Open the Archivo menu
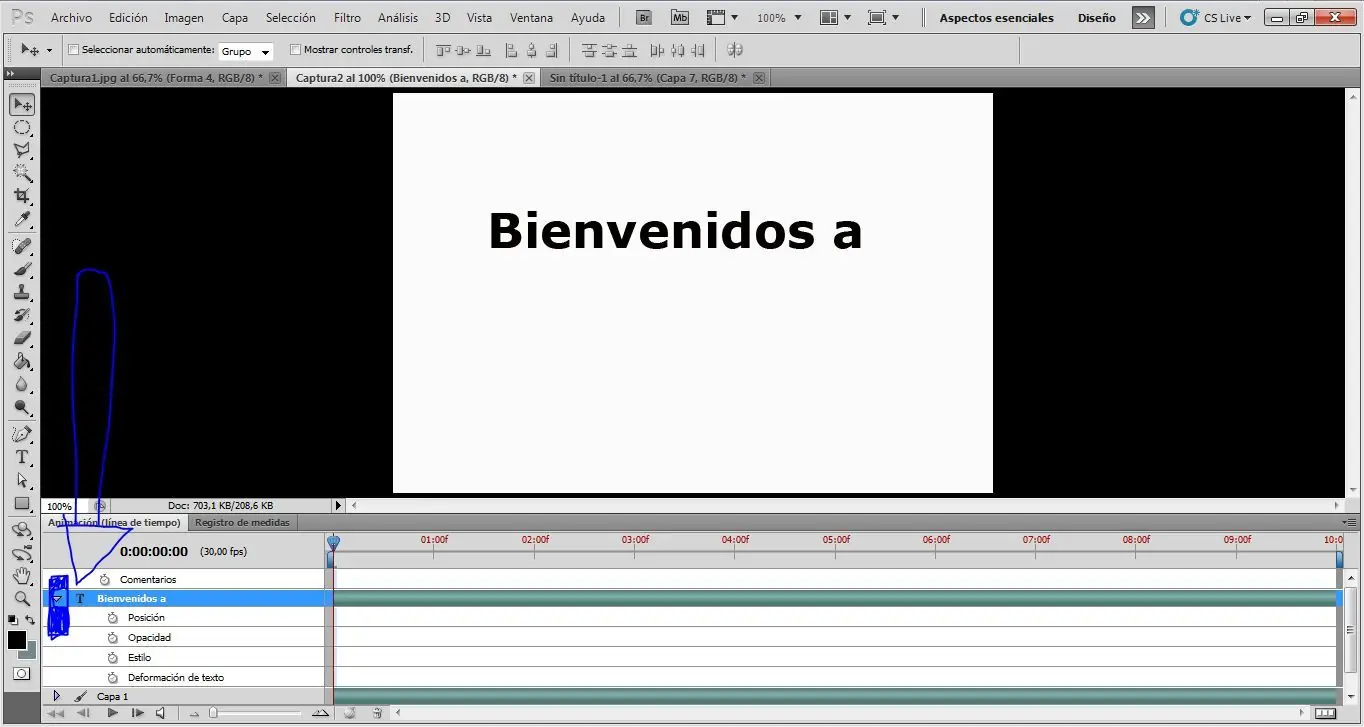 [x=71, y=18]
